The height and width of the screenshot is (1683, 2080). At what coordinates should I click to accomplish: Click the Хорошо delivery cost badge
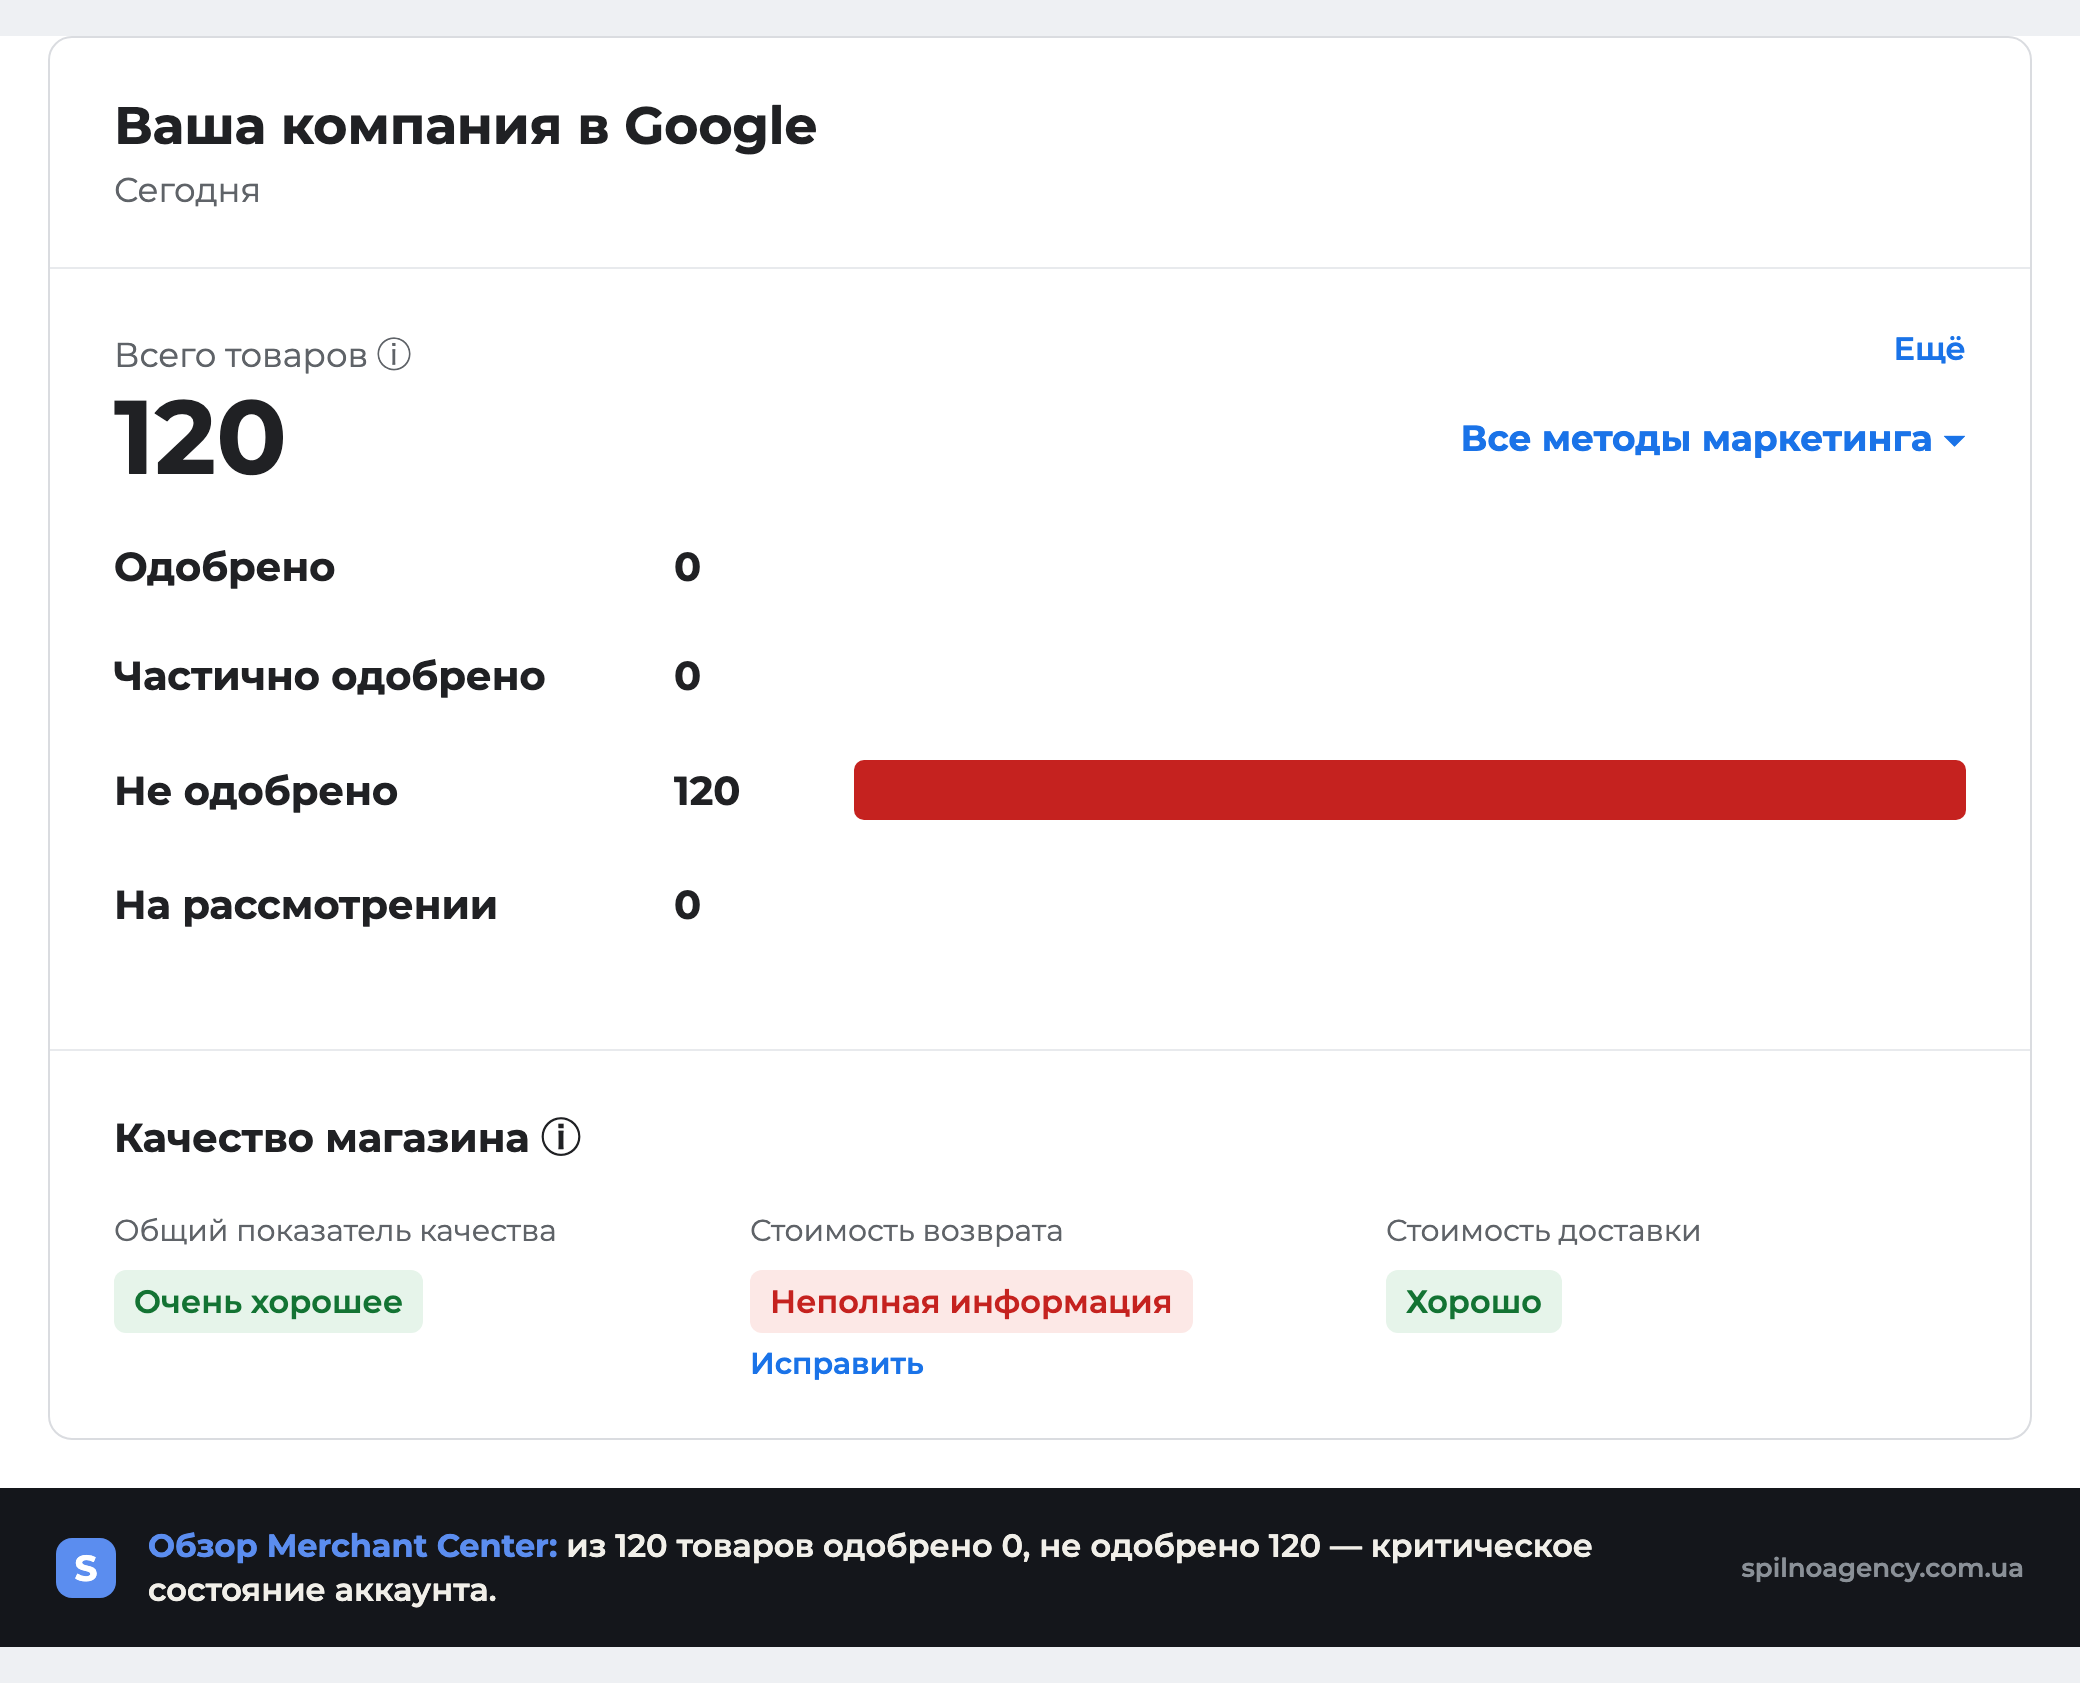[1473, 1301]
